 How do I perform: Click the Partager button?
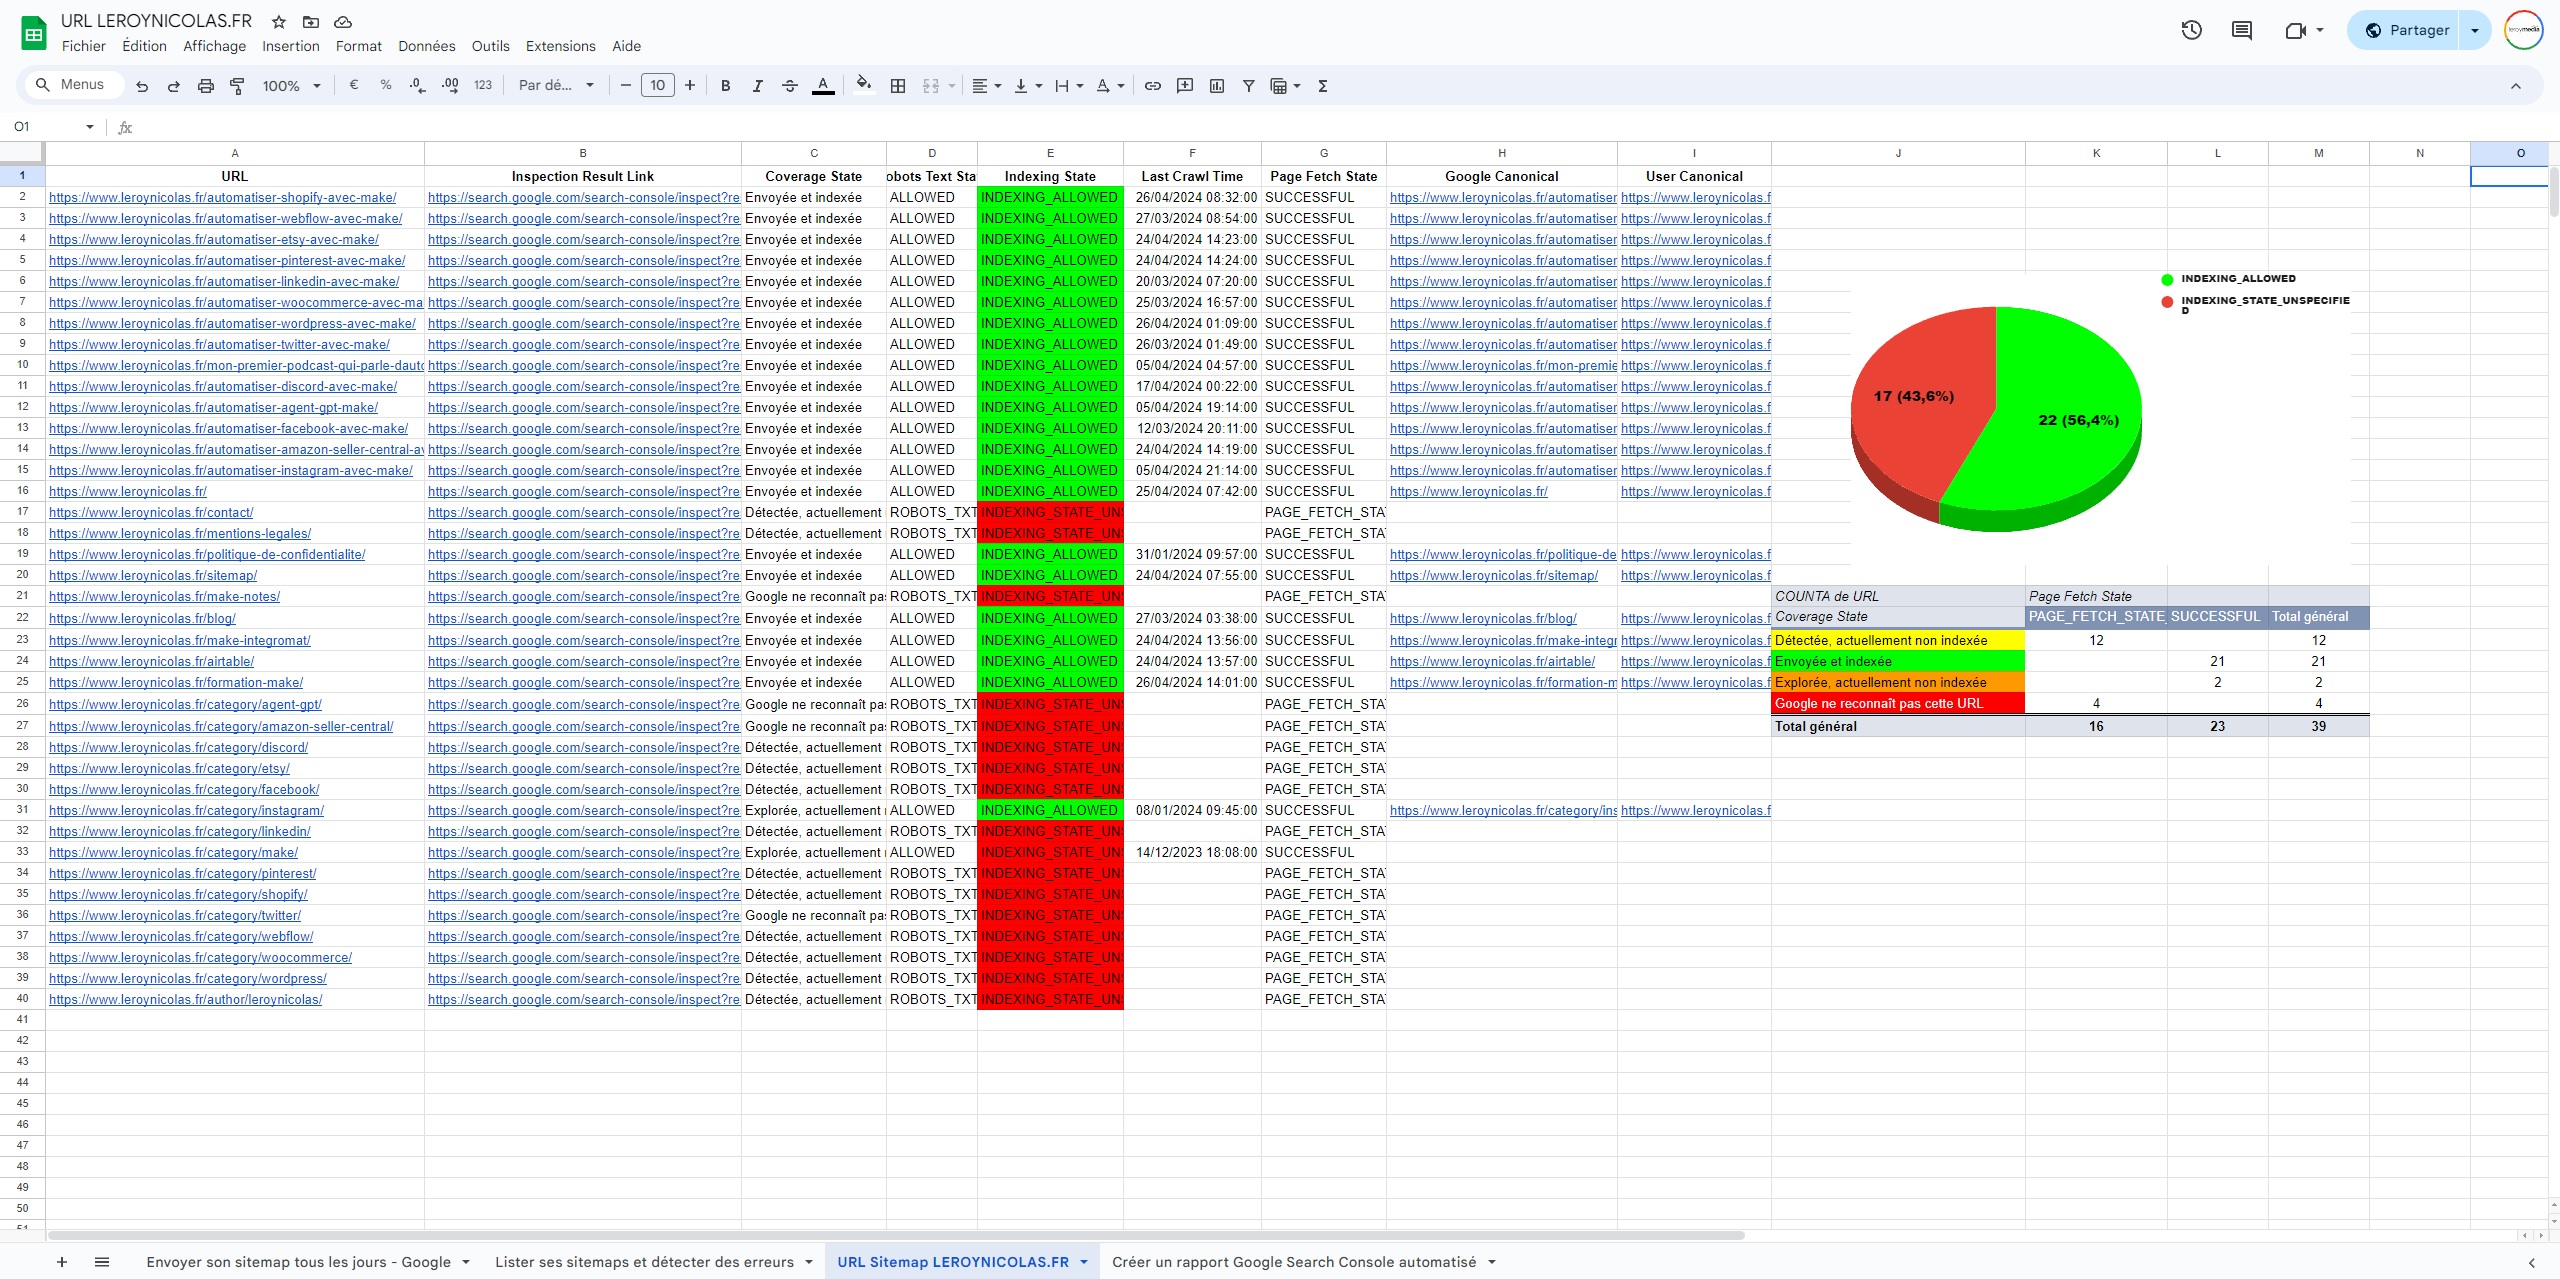(x=2407, y=31)
